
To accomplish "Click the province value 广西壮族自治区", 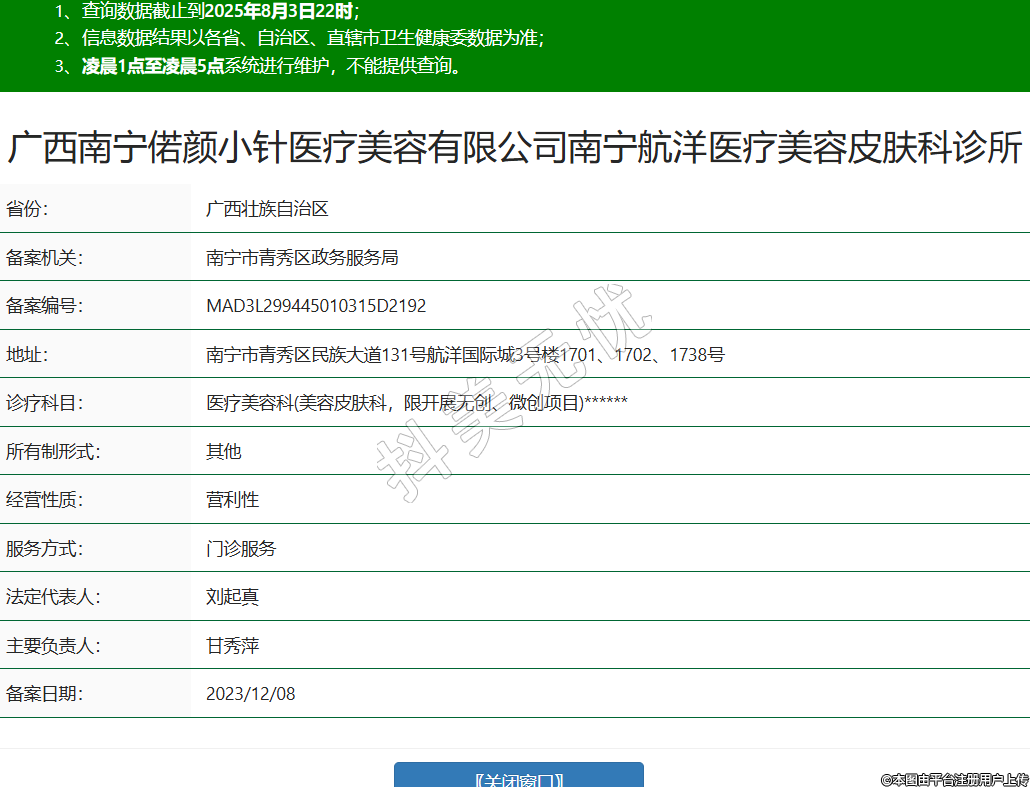I will click(x=267, y=209).
